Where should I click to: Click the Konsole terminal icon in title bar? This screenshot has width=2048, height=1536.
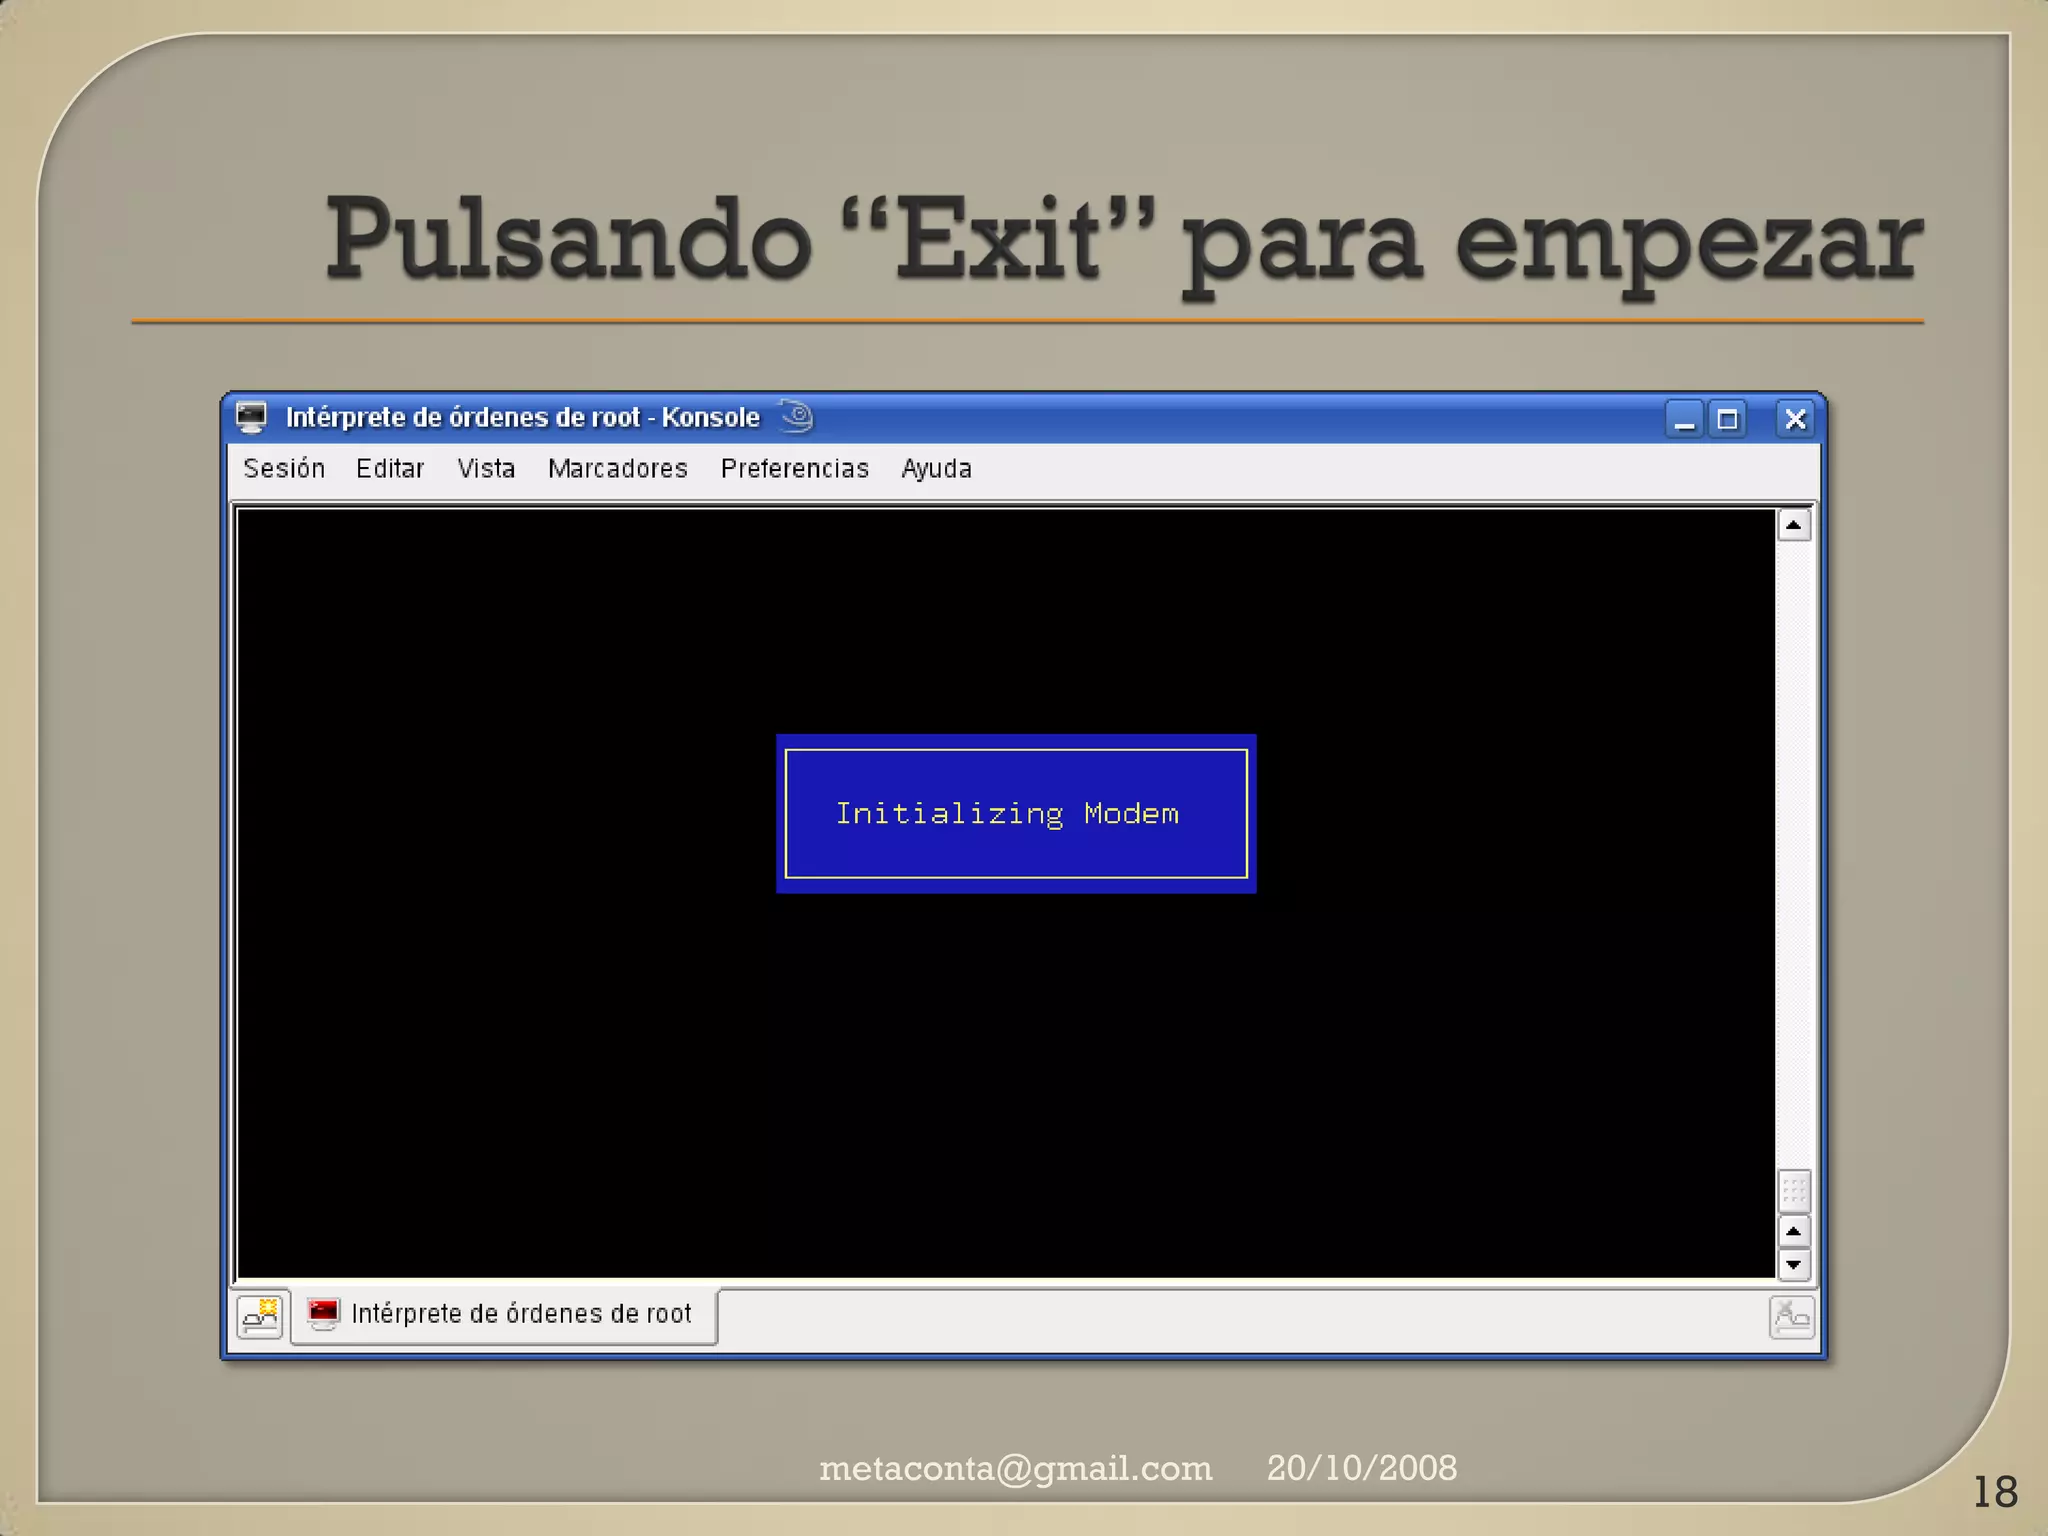[252, 417]
